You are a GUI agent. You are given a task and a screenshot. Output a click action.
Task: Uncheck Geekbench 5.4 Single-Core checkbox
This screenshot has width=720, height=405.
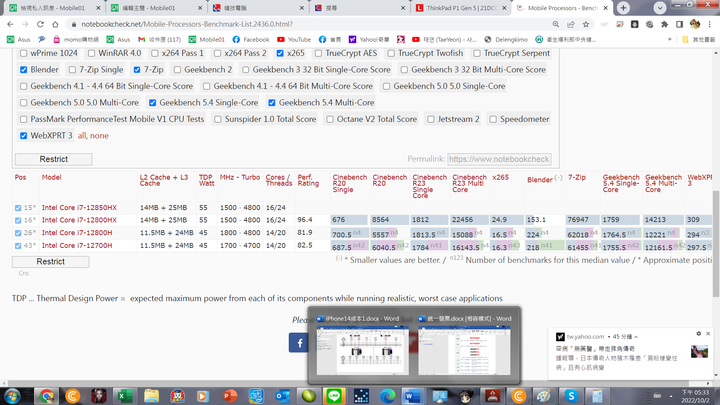(152, 103)
